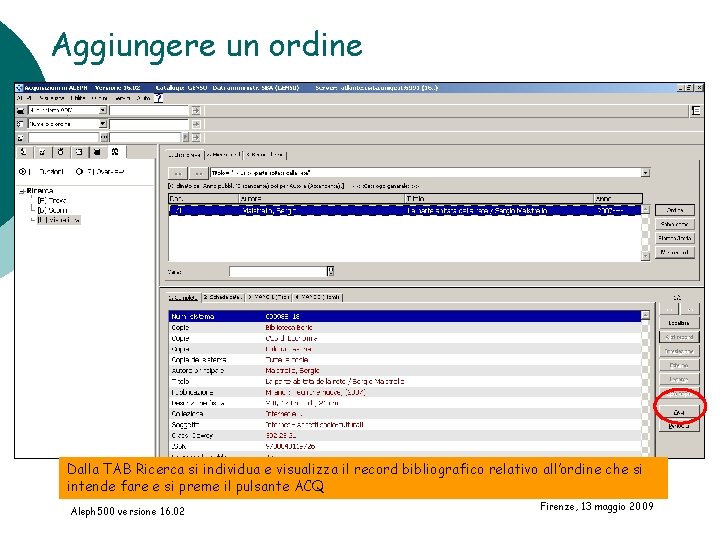Select the Collezione row
The width and height of the screenshot is (720, 540).
(x=405, y=414)
